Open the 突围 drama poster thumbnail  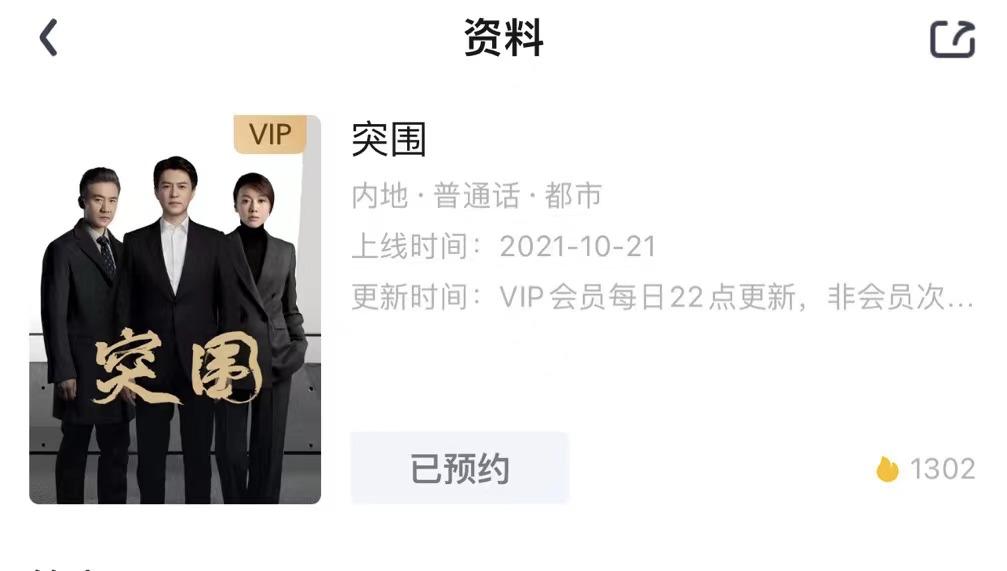tap(175, 309)
